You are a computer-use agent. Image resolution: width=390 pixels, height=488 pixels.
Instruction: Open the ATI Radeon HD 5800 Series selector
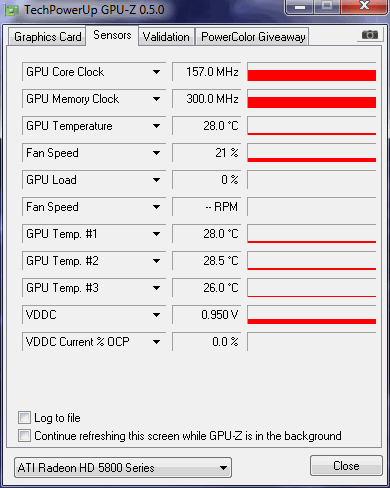(x=123, y=467)
